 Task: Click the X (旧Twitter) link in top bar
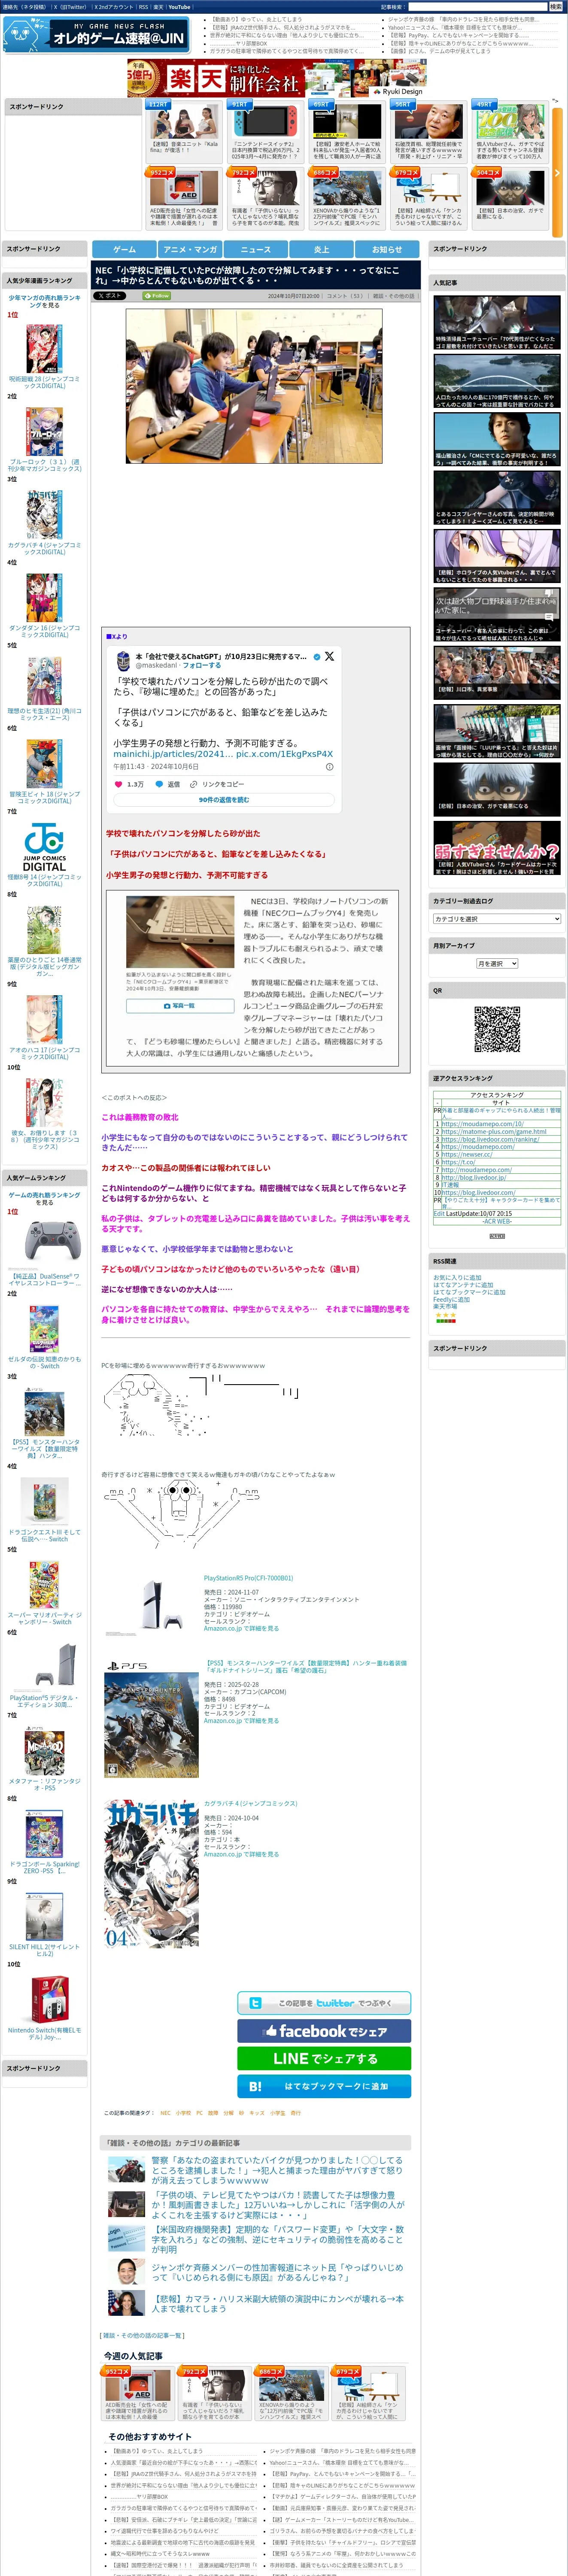[70, 7]
